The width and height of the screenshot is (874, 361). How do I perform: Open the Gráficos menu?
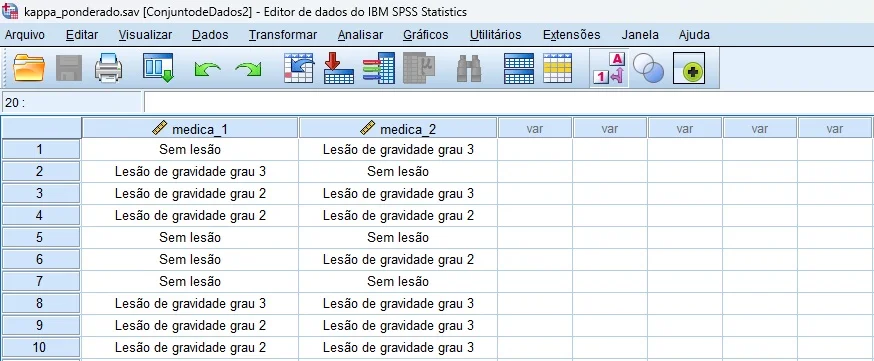coord(425,35)
